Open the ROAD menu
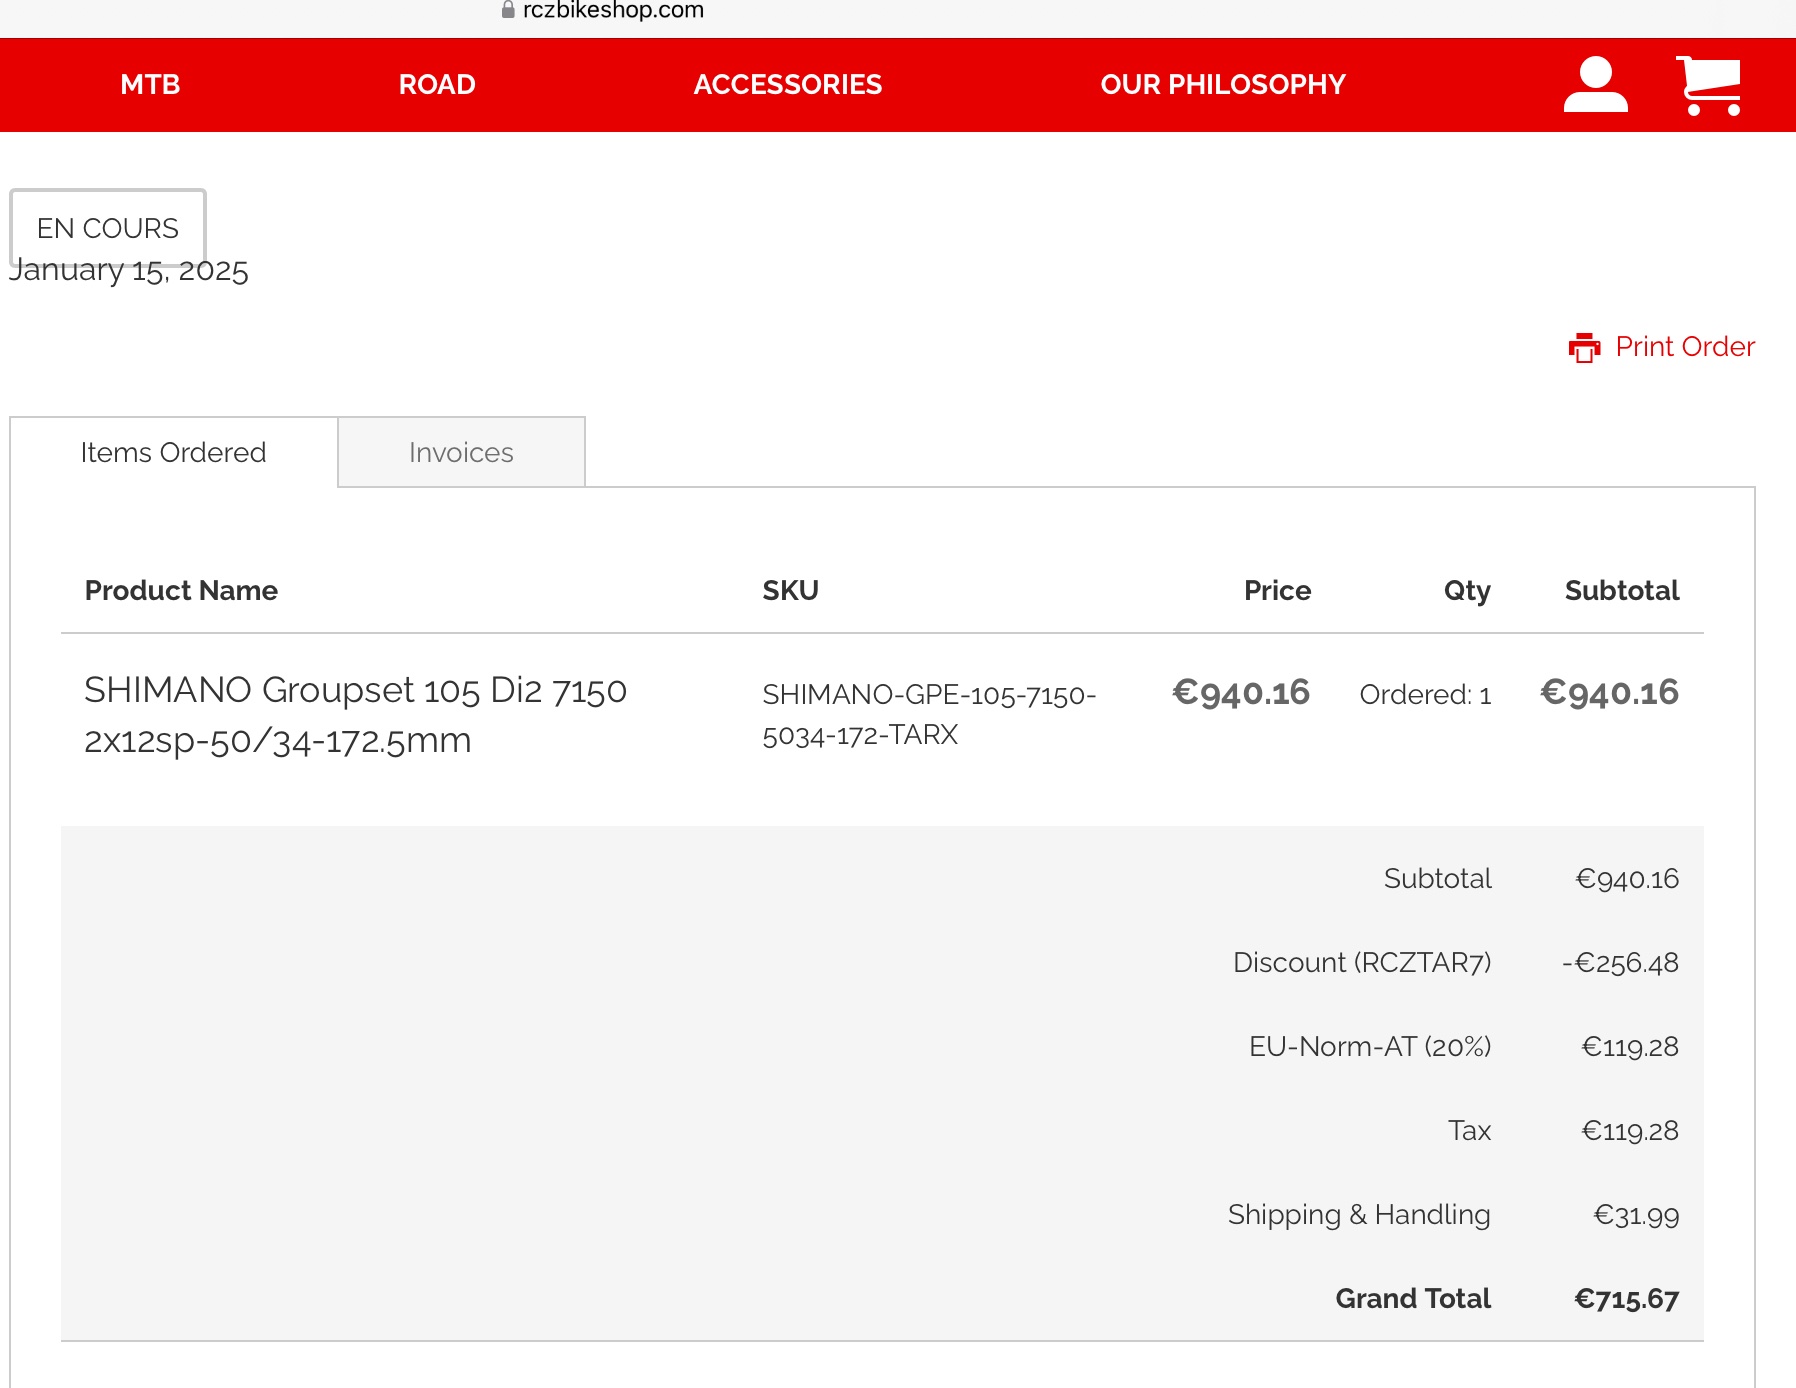Screen dimensions: 1796x1388 (x=437, y=85)
